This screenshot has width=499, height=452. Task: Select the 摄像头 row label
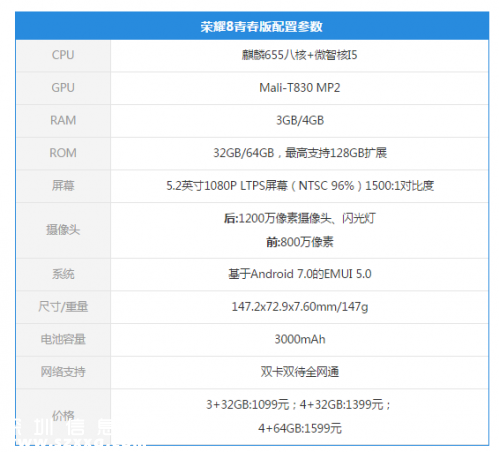[63, 230]
